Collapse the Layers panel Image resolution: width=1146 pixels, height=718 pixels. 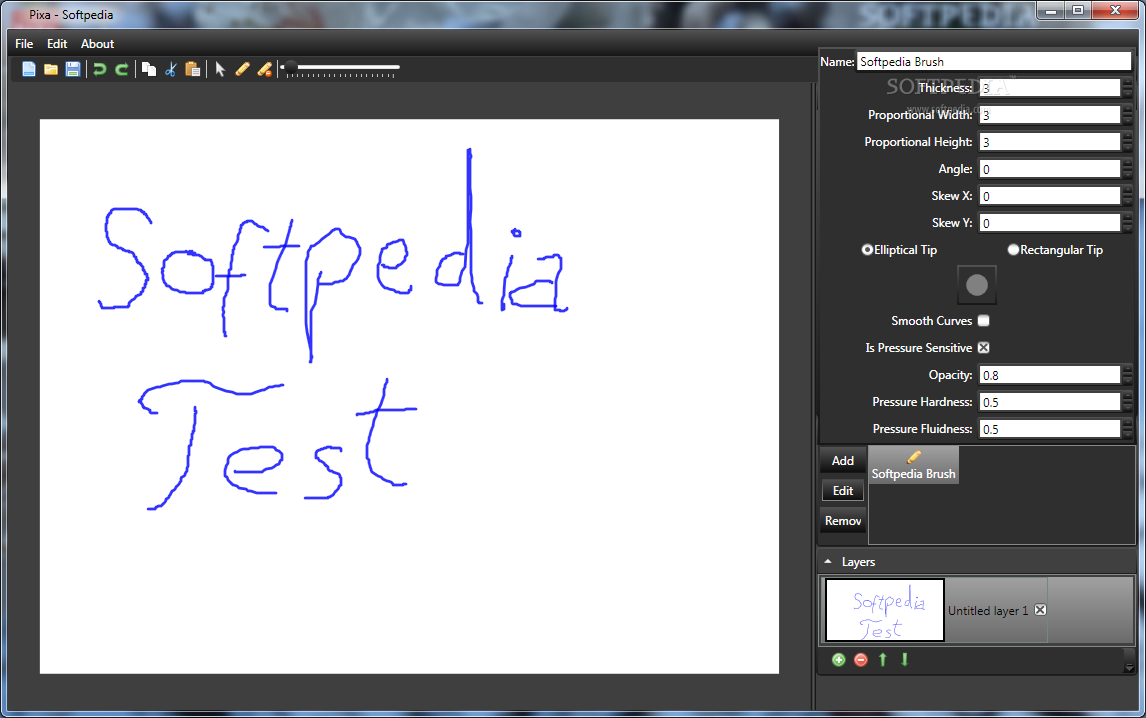coord(827,562)
